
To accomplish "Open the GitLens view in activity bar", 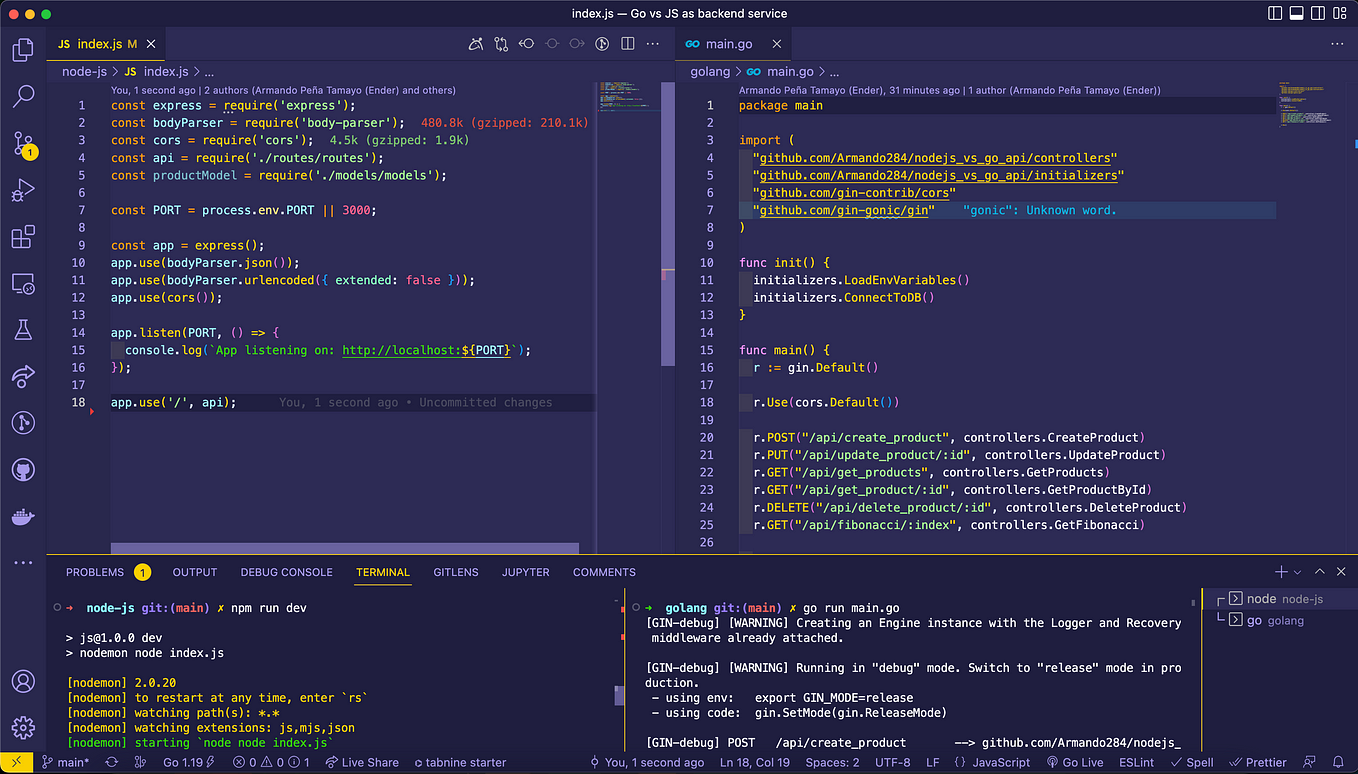I will [x=23, y=423].
